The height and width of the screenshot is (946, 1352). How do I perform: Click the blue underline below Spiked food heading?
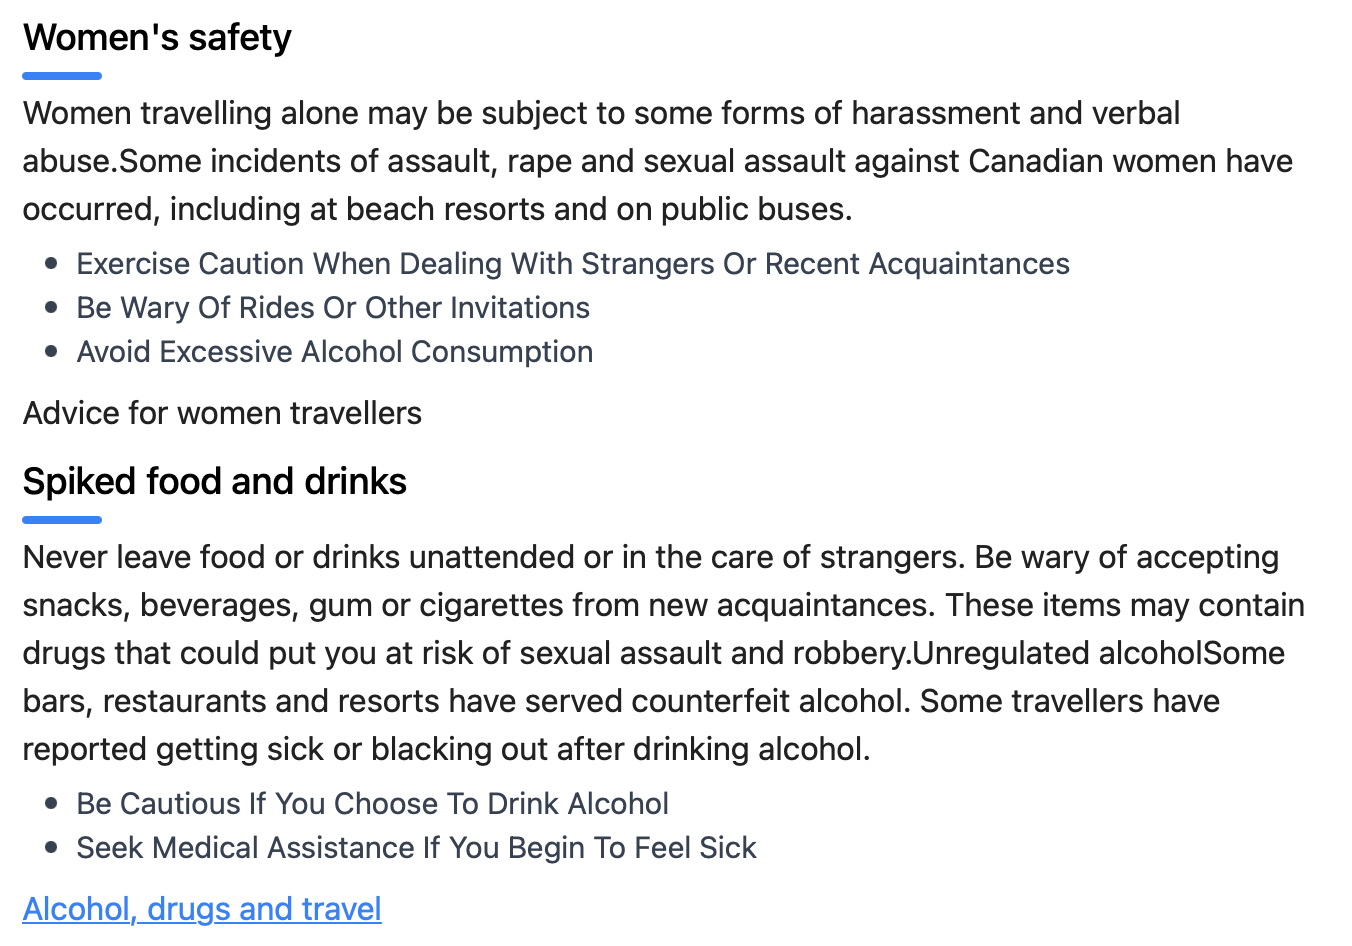tap(62, 520)
